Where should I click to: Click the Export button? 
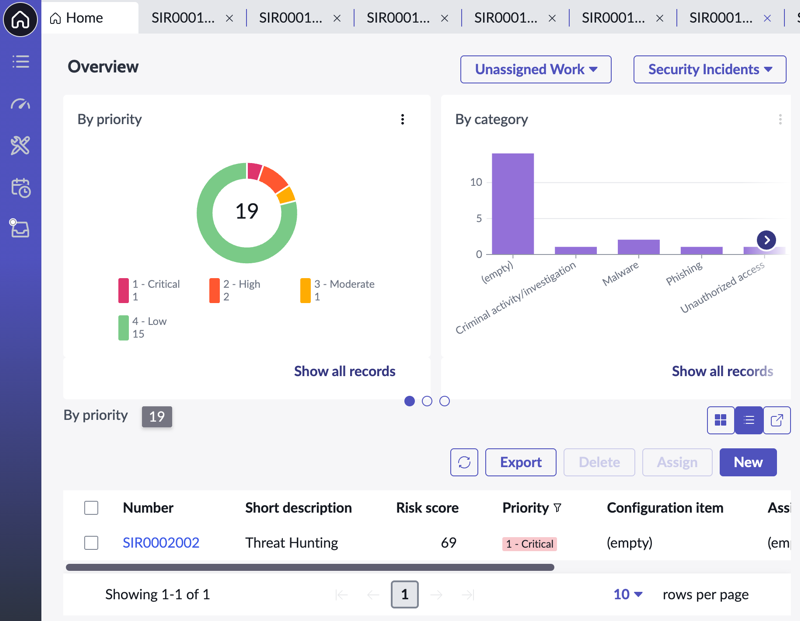point(520,462)
